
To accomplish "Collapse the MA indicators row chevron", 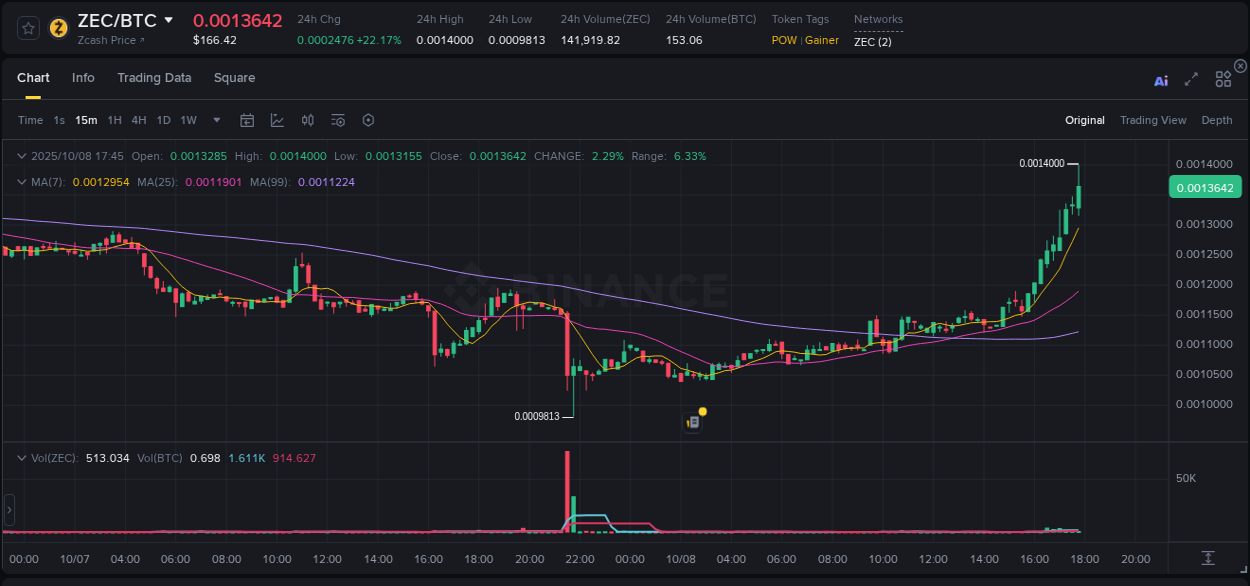I will [22, 182].
